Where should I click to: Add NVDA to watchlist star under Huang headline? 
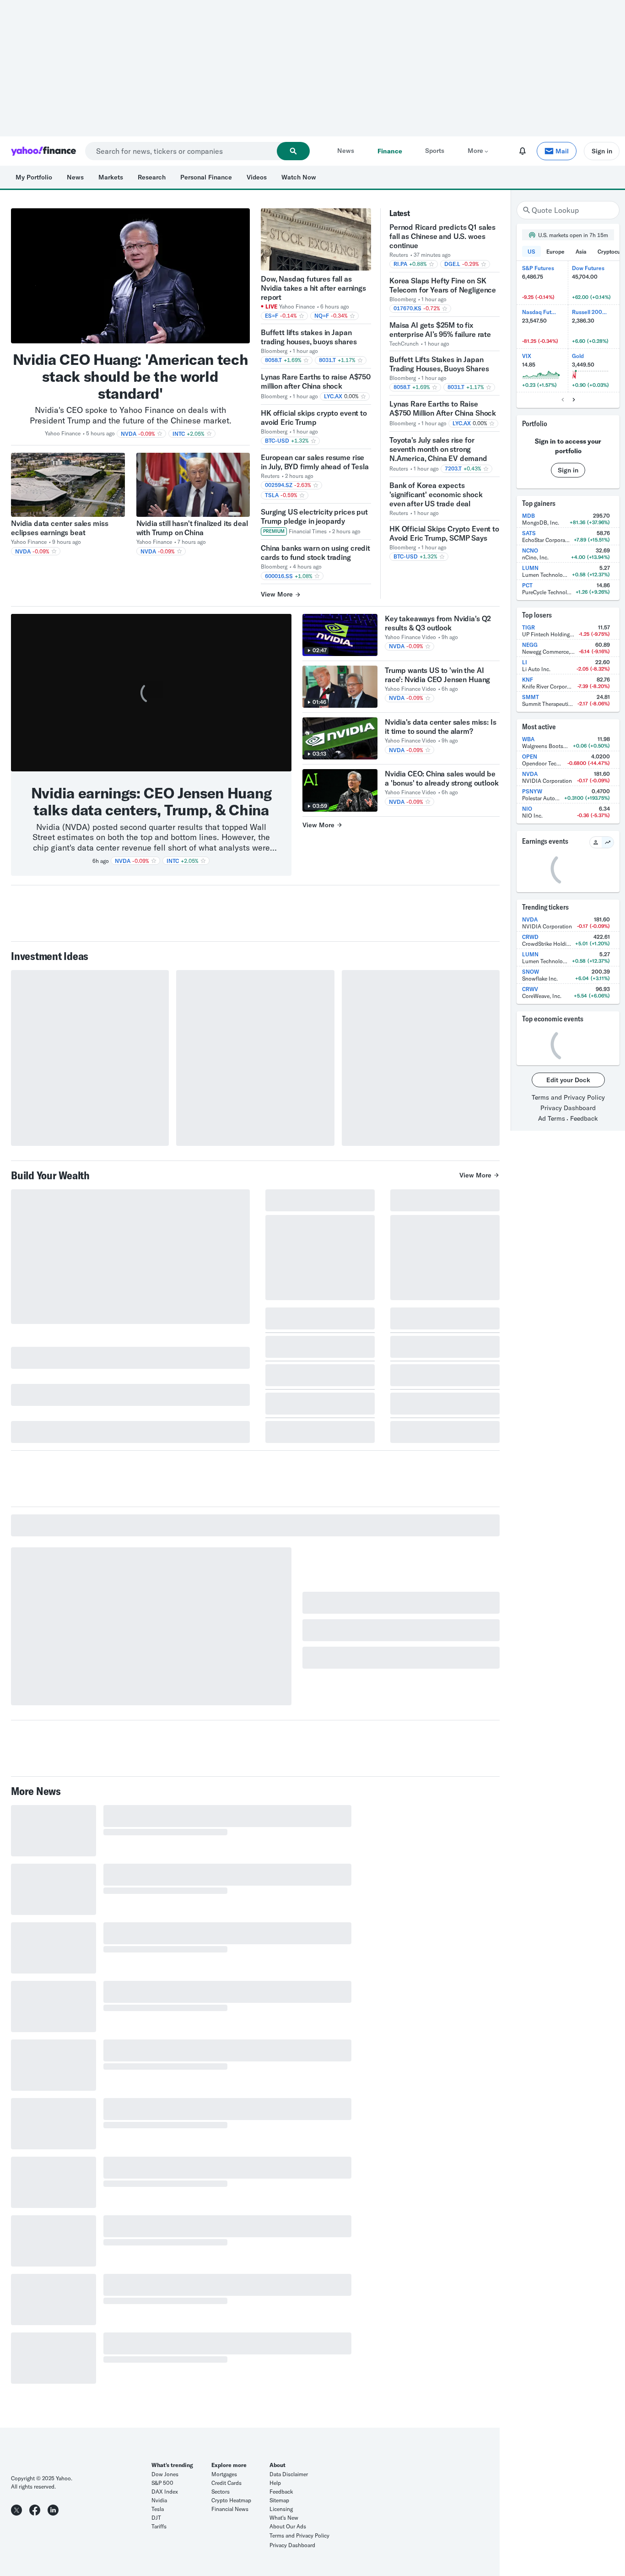pyautogui.click(x=159, y=434)
